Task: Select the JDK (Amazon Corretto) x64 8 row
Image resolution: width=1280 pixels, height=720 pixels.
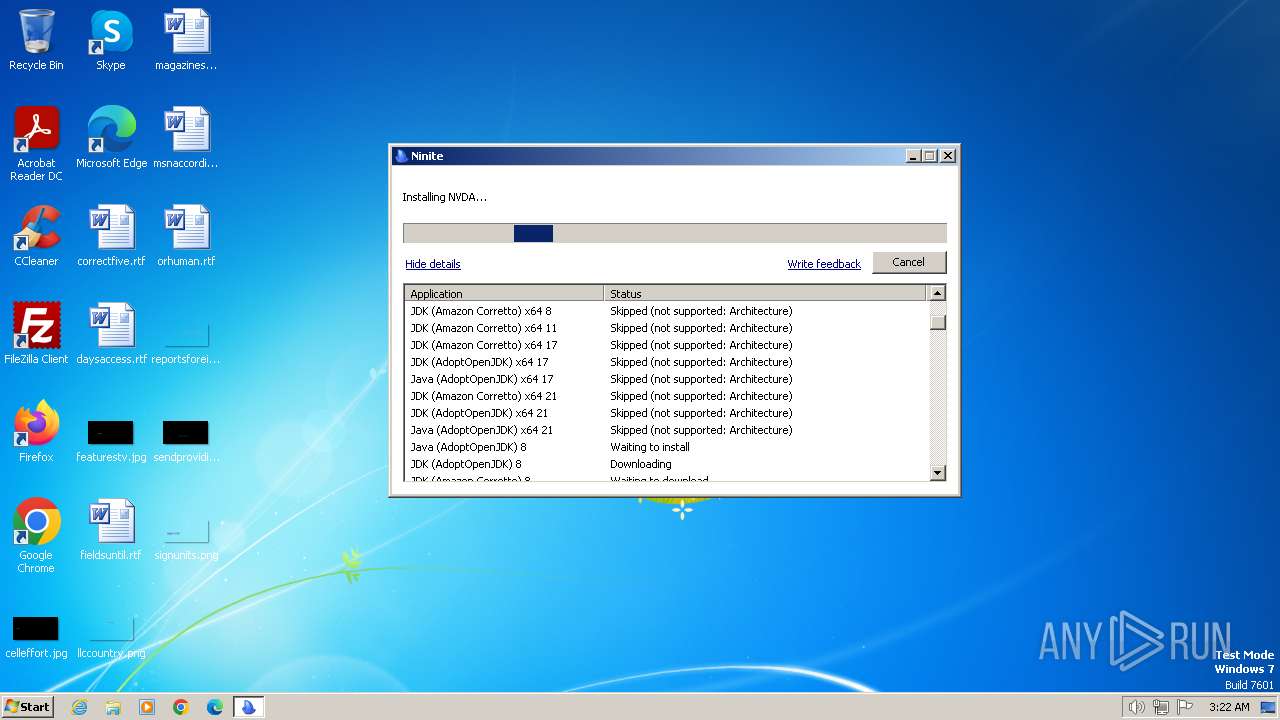Action: click(666, 311)
